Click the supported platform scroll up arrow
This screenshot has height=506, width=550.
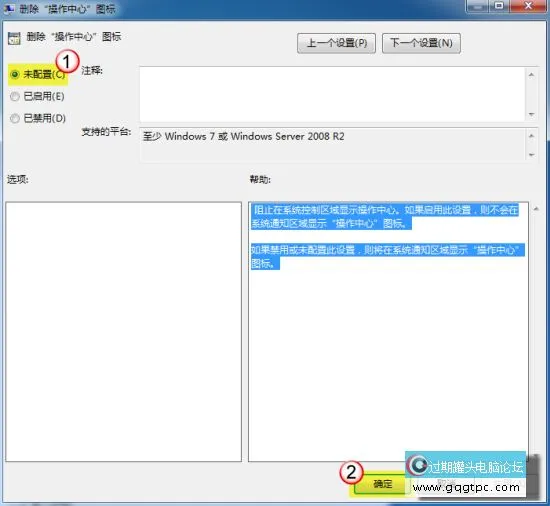click(531, 136)
